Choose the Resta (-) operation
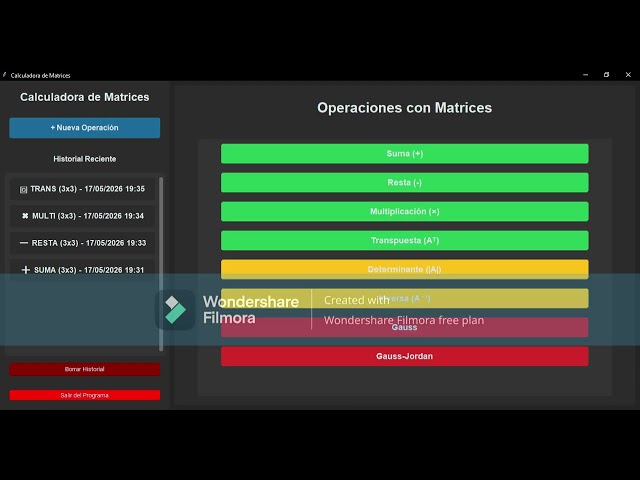Viewport: 640px width, 480px height. [404, 182]
